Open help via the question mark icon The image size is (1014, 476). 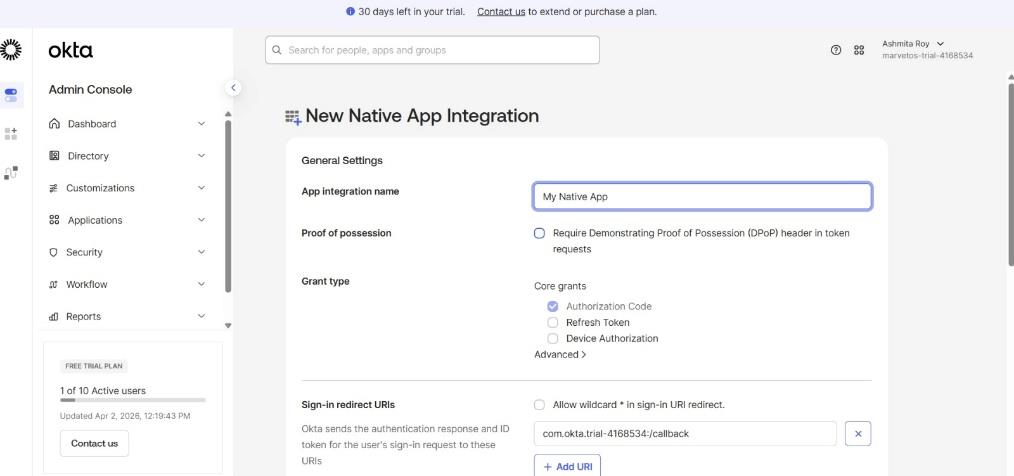(x=836, y=50)
